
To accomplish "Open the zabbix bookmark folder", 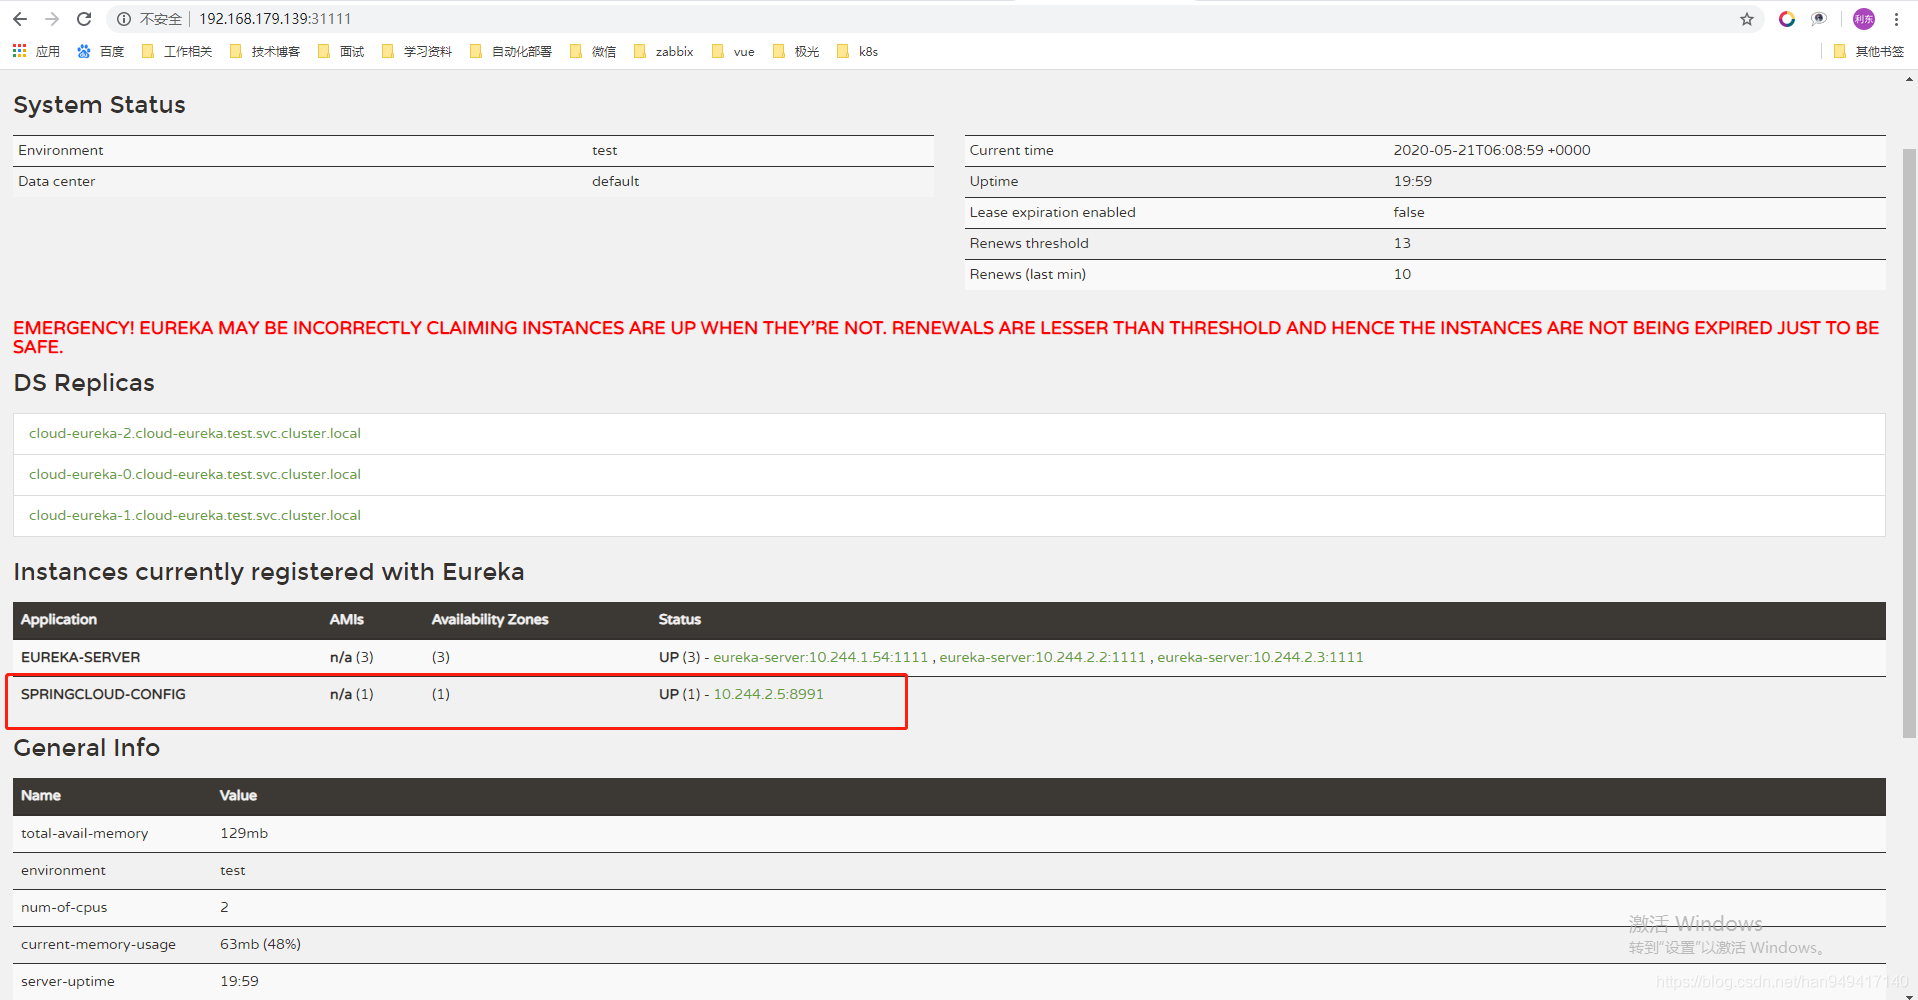I will (x=664, y=51).
